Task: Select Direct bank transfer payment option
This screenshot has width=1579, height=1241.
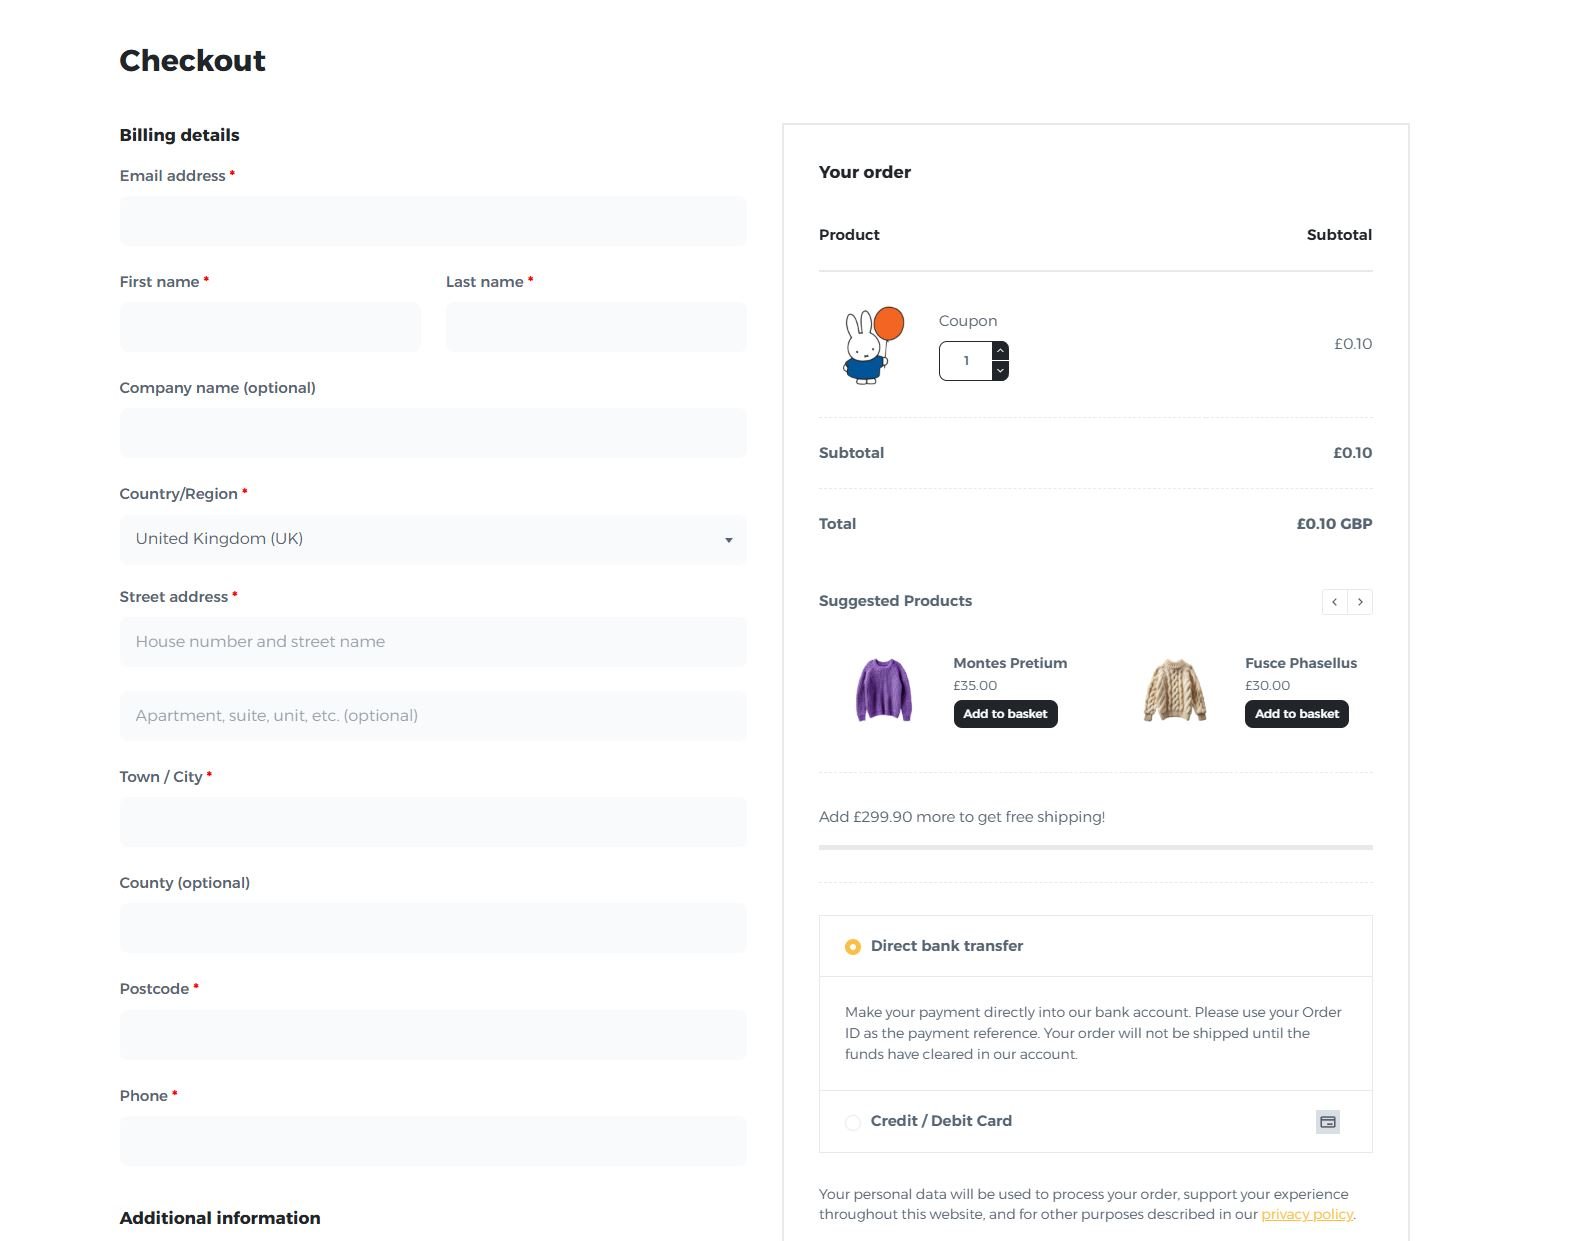Action: tap(852, 947)
